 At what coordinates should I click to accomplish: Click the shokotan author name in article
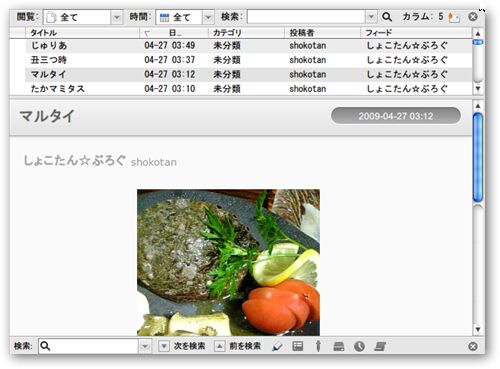[154, 162]
